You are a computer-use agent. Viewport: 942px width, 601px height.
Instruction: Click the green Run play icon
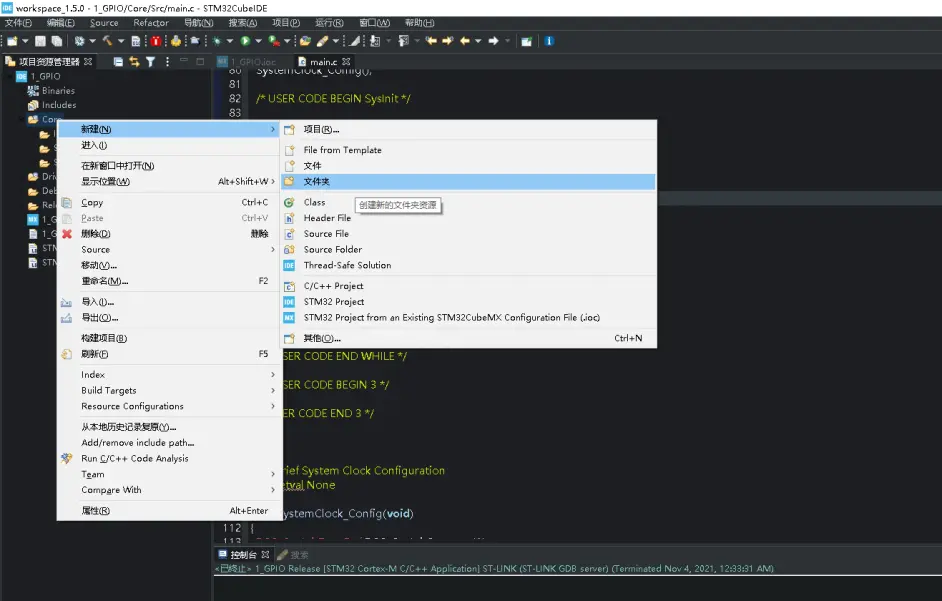[x=245, y=41]
